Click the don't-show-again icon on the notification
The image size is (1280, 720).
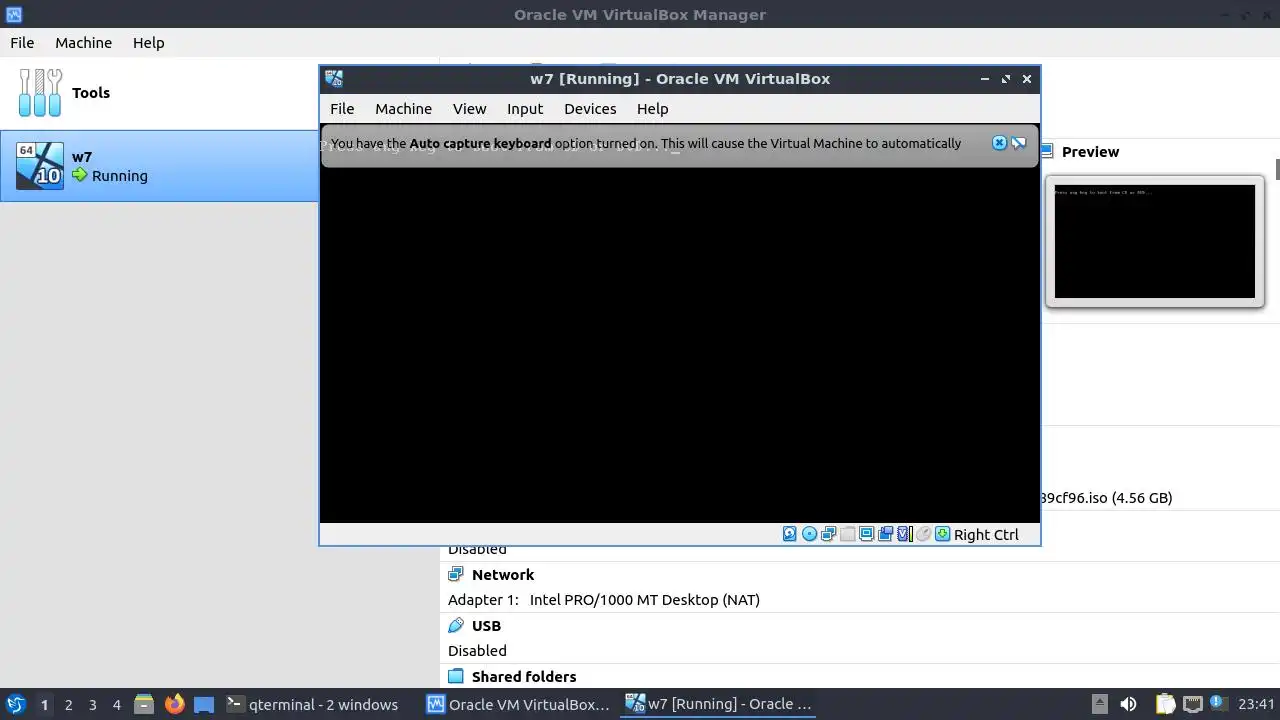[x=1018, y=143]
